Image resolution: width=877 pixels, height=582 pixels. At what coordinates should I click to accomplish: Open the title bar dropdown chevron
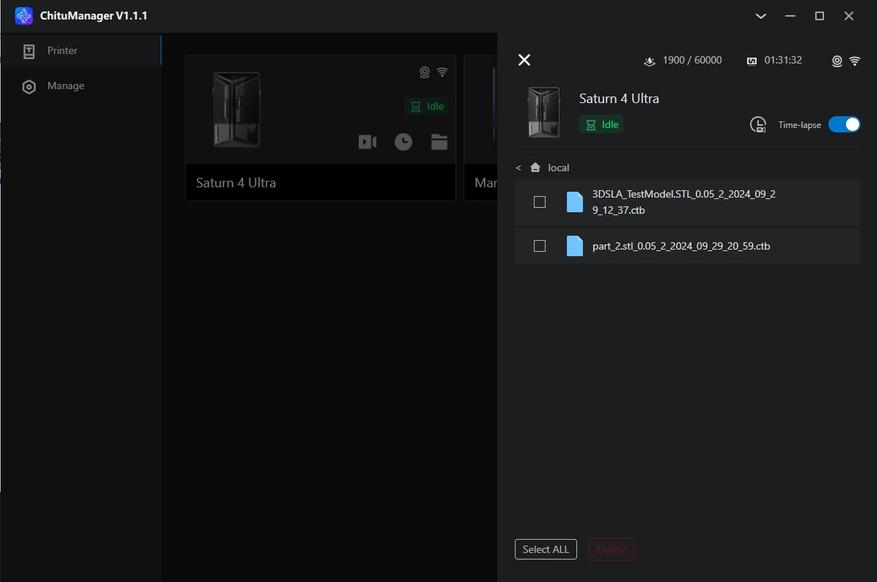761,16
